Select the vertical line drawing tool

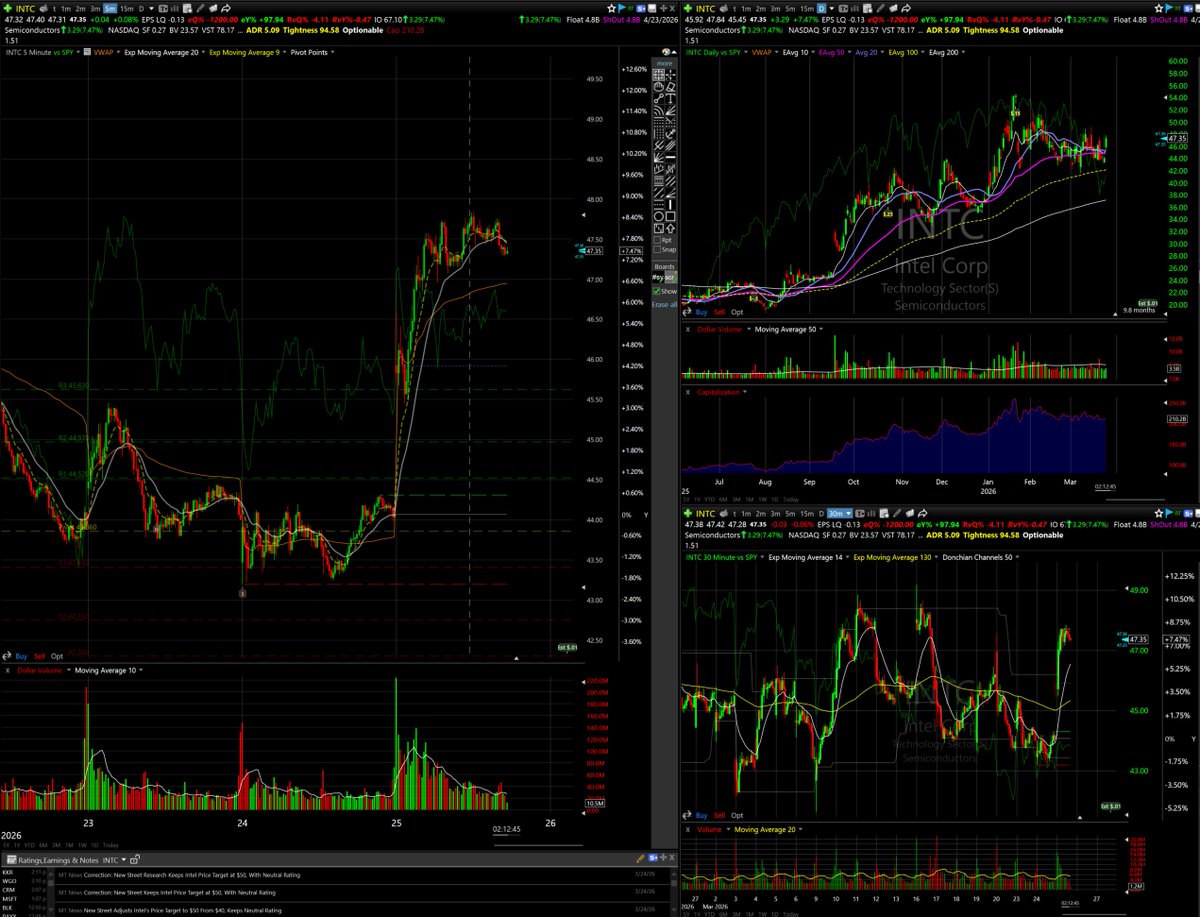[670, 204]
